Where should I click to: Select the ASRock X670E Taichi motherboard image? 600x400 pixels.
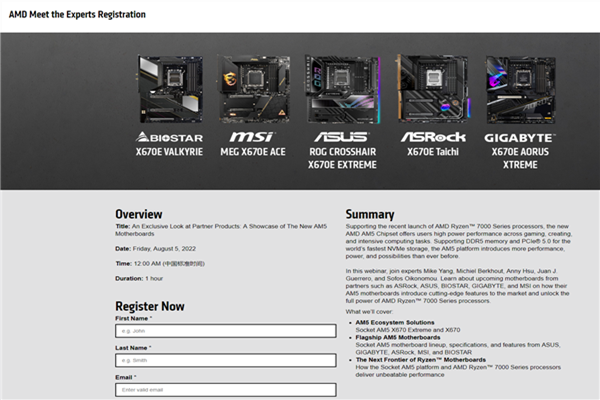pos(432,87)
